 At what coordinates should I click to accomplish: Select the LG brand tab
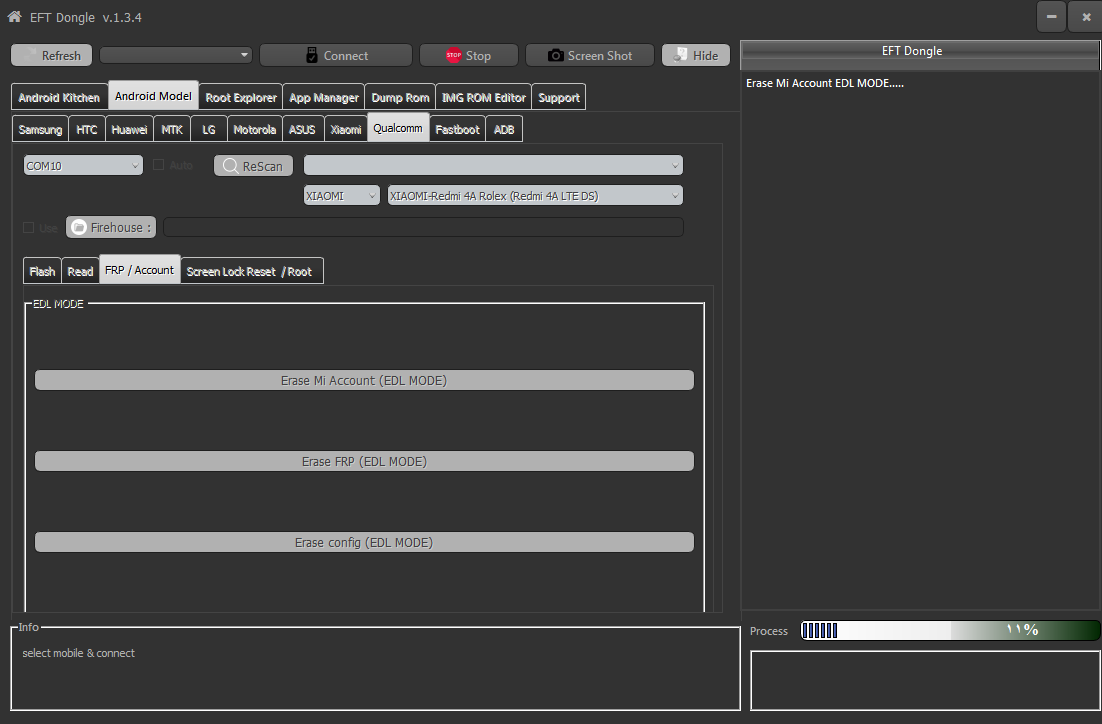click(x=209, y=129)
